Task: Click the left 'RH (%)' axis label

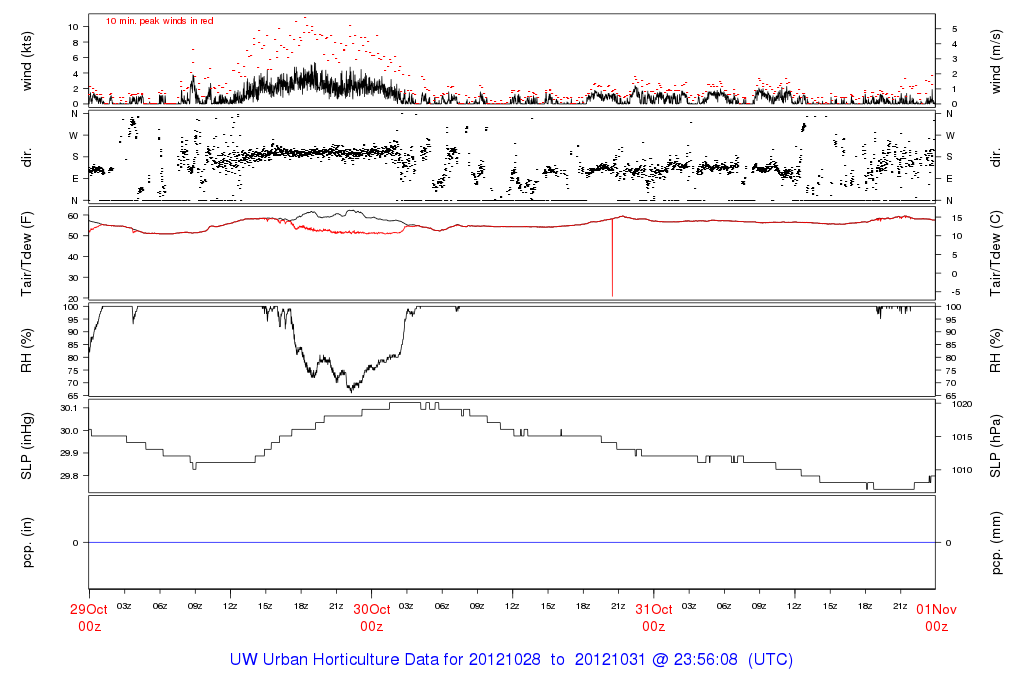Action: pos(27,351)
